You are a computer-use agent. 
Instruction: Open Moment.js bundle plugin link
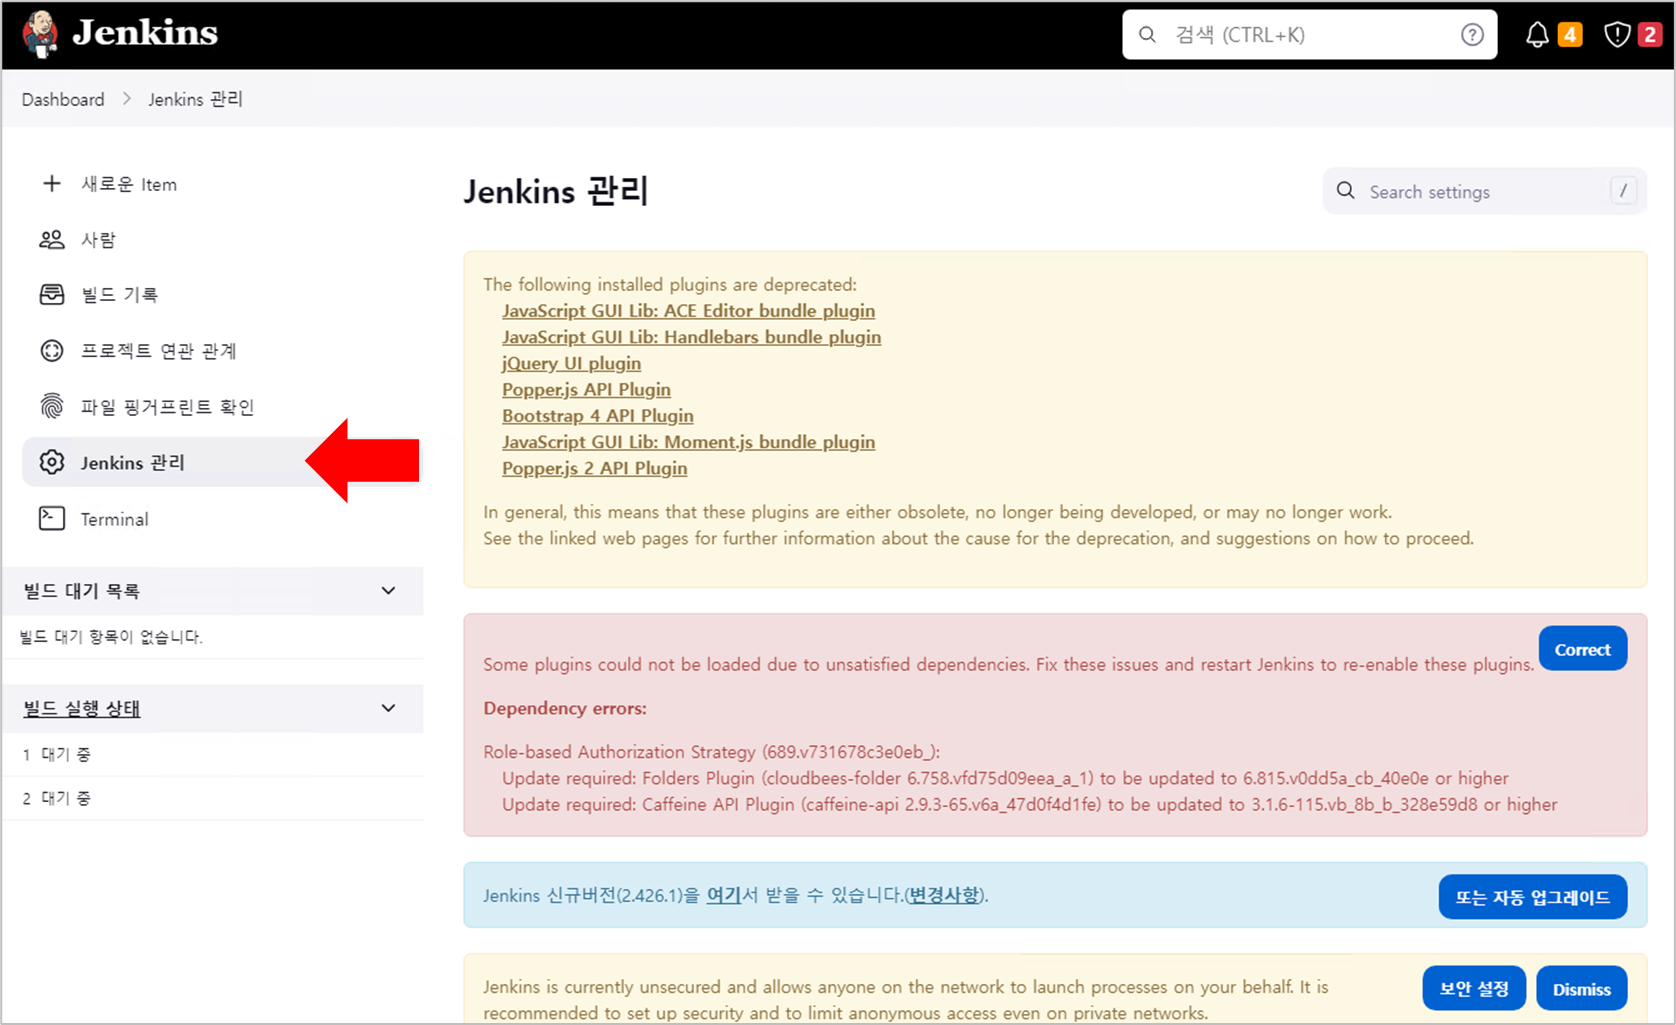tap(688, 442)
